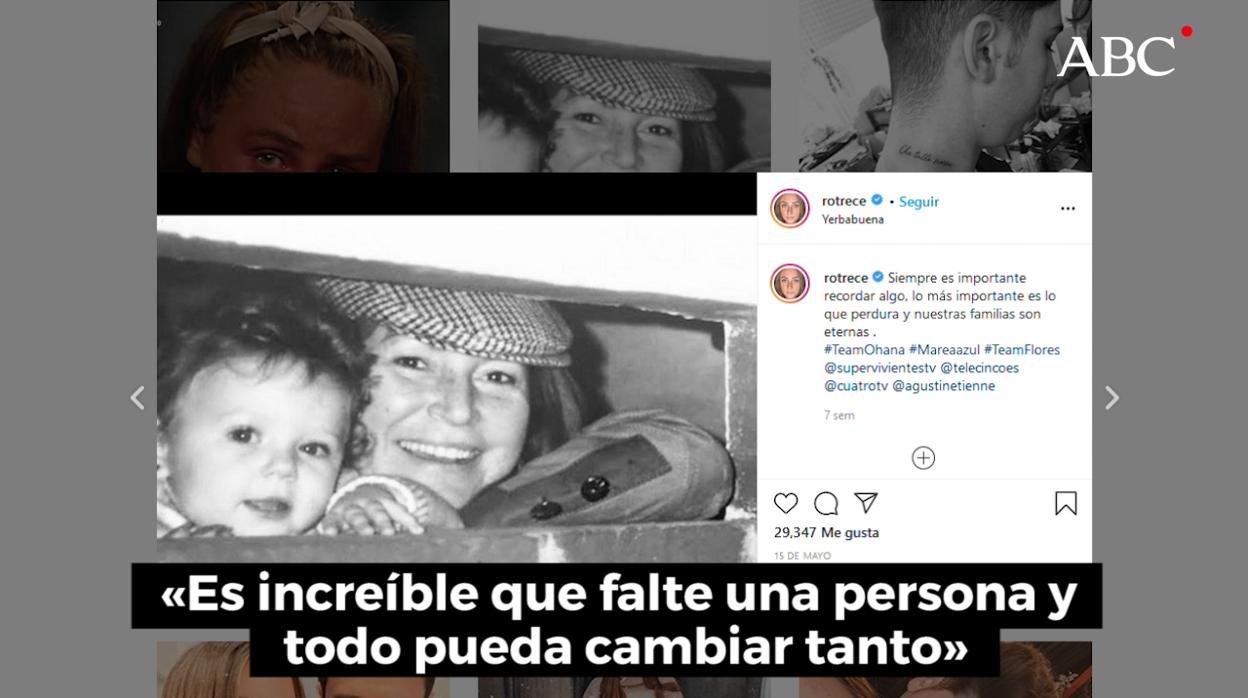The width and height of the screenshot is (1248, 698).
Task: Save the post with the bookmark icon
Action: pyautogui.click(x=1066, y=503)
